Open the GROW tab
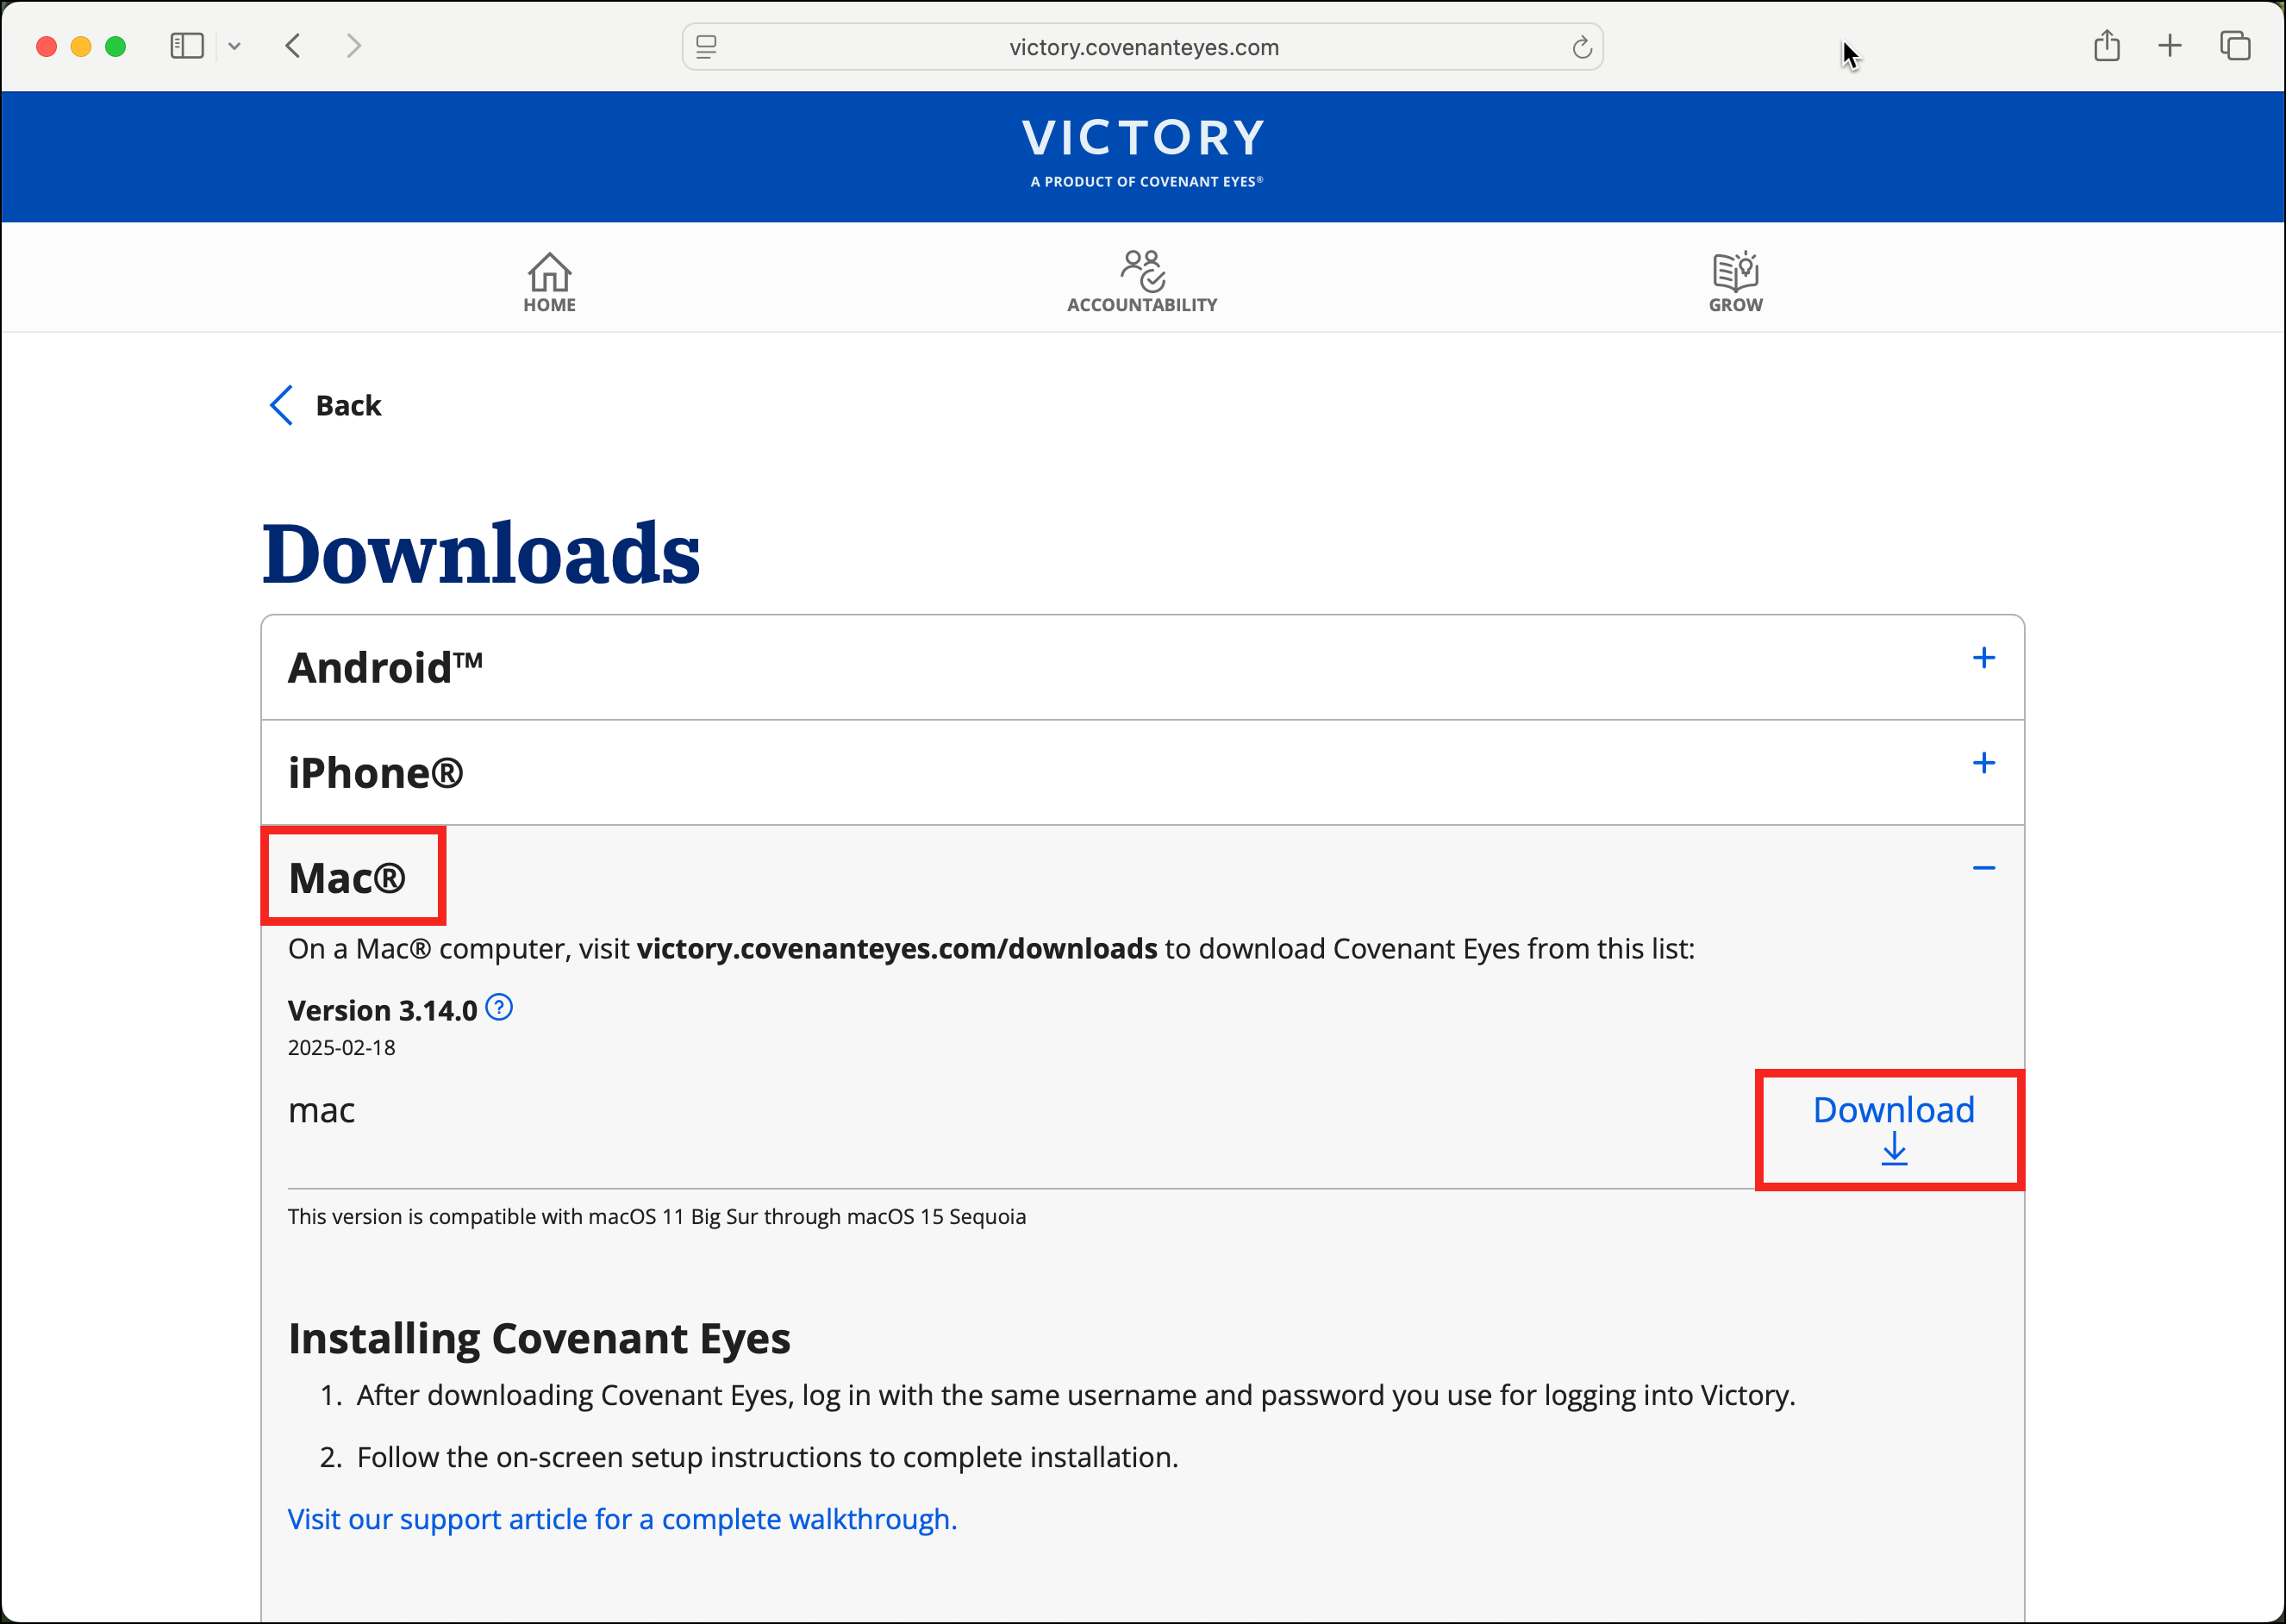 click(1735, 282)
